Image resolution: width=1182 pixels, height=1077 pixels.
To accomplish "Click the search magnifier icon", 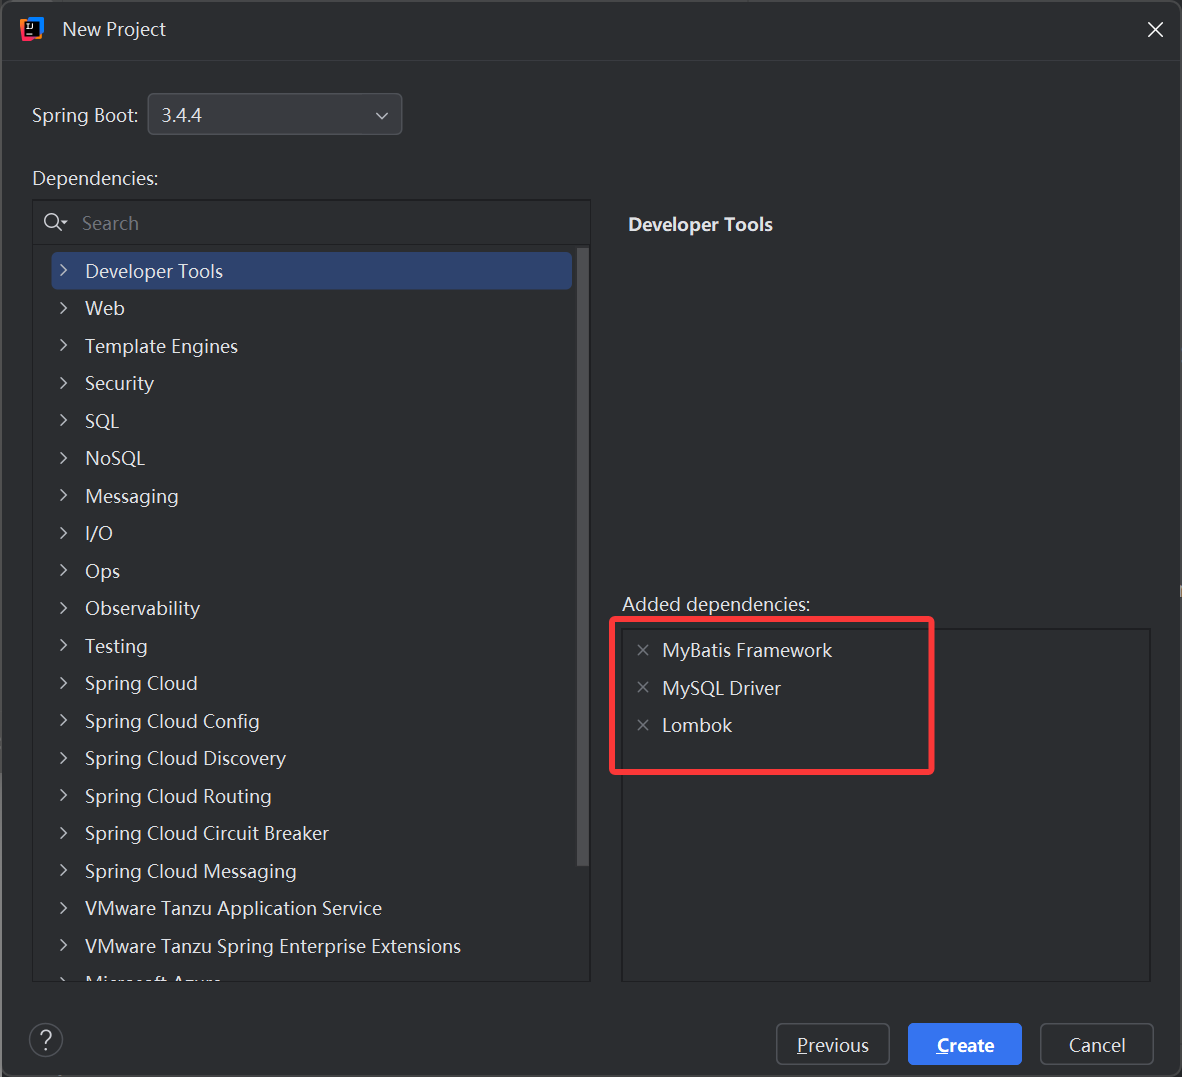I will pos(55,222).
